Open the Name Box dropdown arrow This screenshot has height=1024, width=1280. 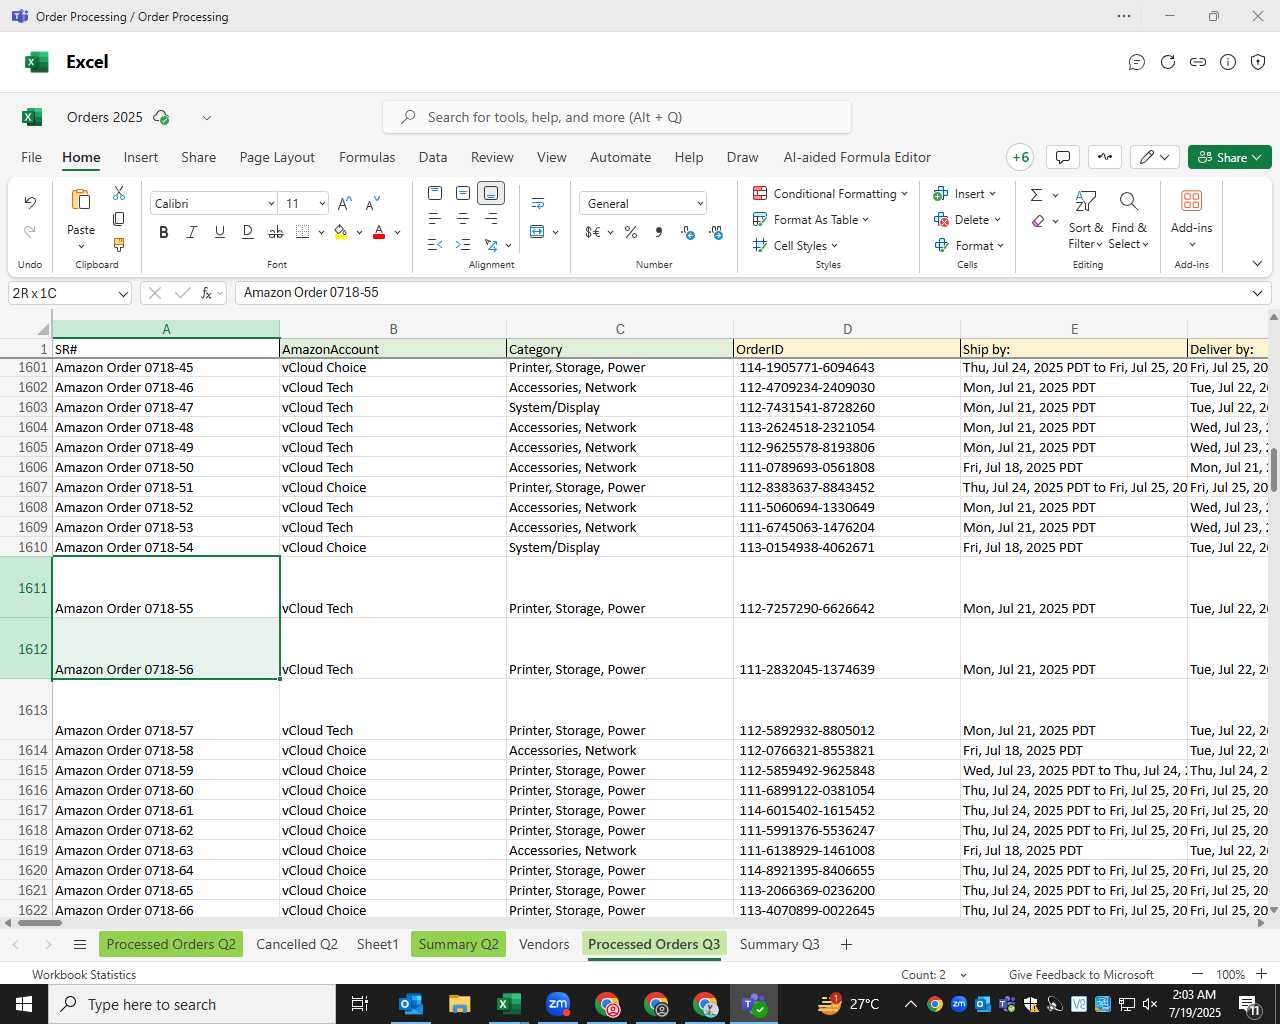pyautogui.click(x=123, y=294)
